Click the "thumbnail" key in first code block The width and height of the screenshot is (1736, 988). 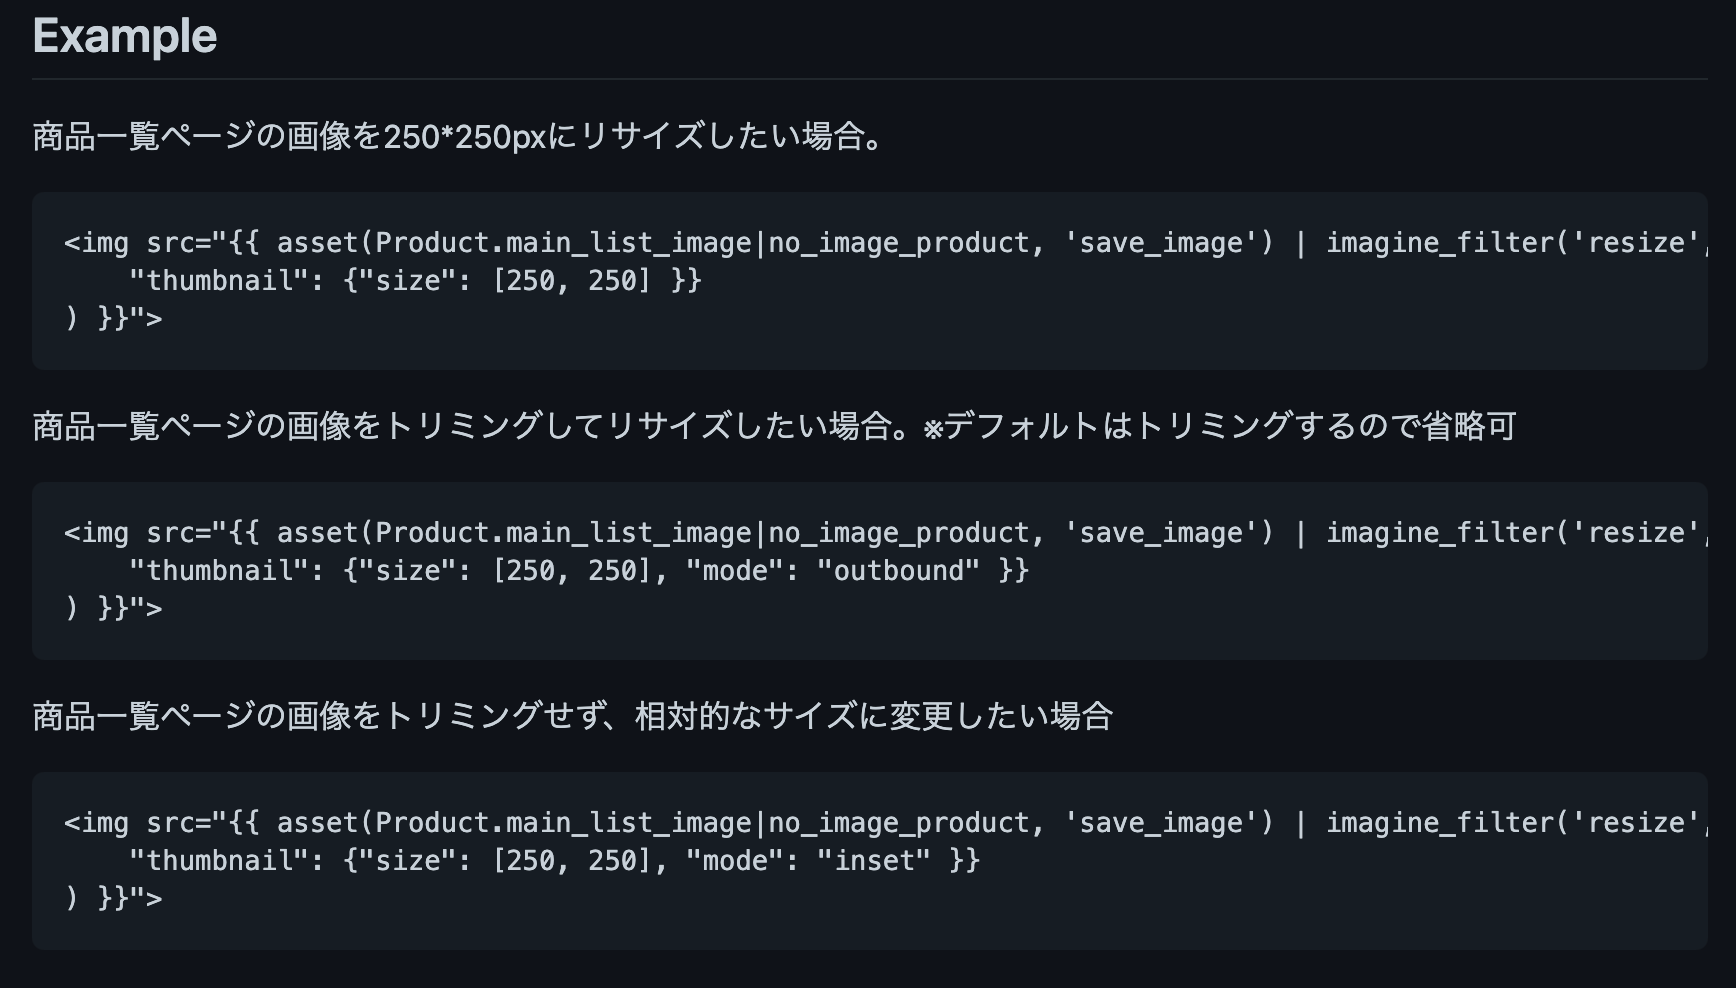coord(219,281)
